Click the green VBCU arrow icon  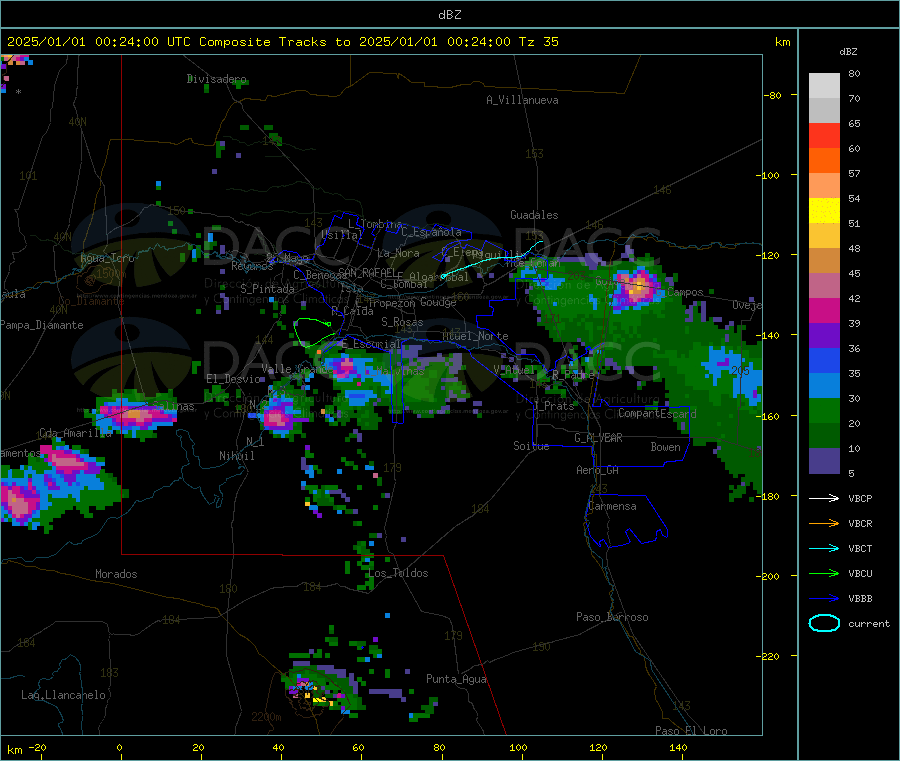pos(824,573)
